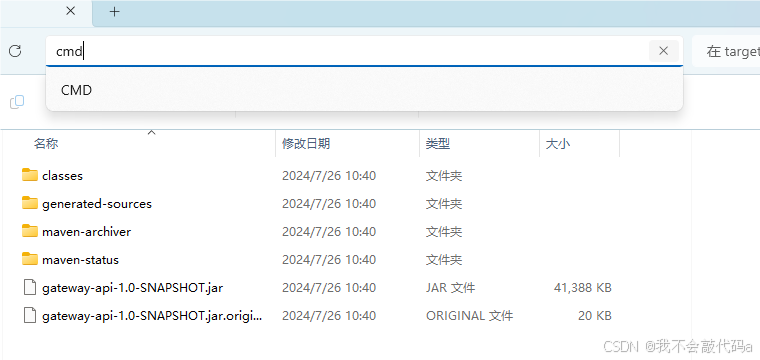The image size is (760, 360).
Task: Click the 文件夹 type of generated-sources
Action: 444,203
